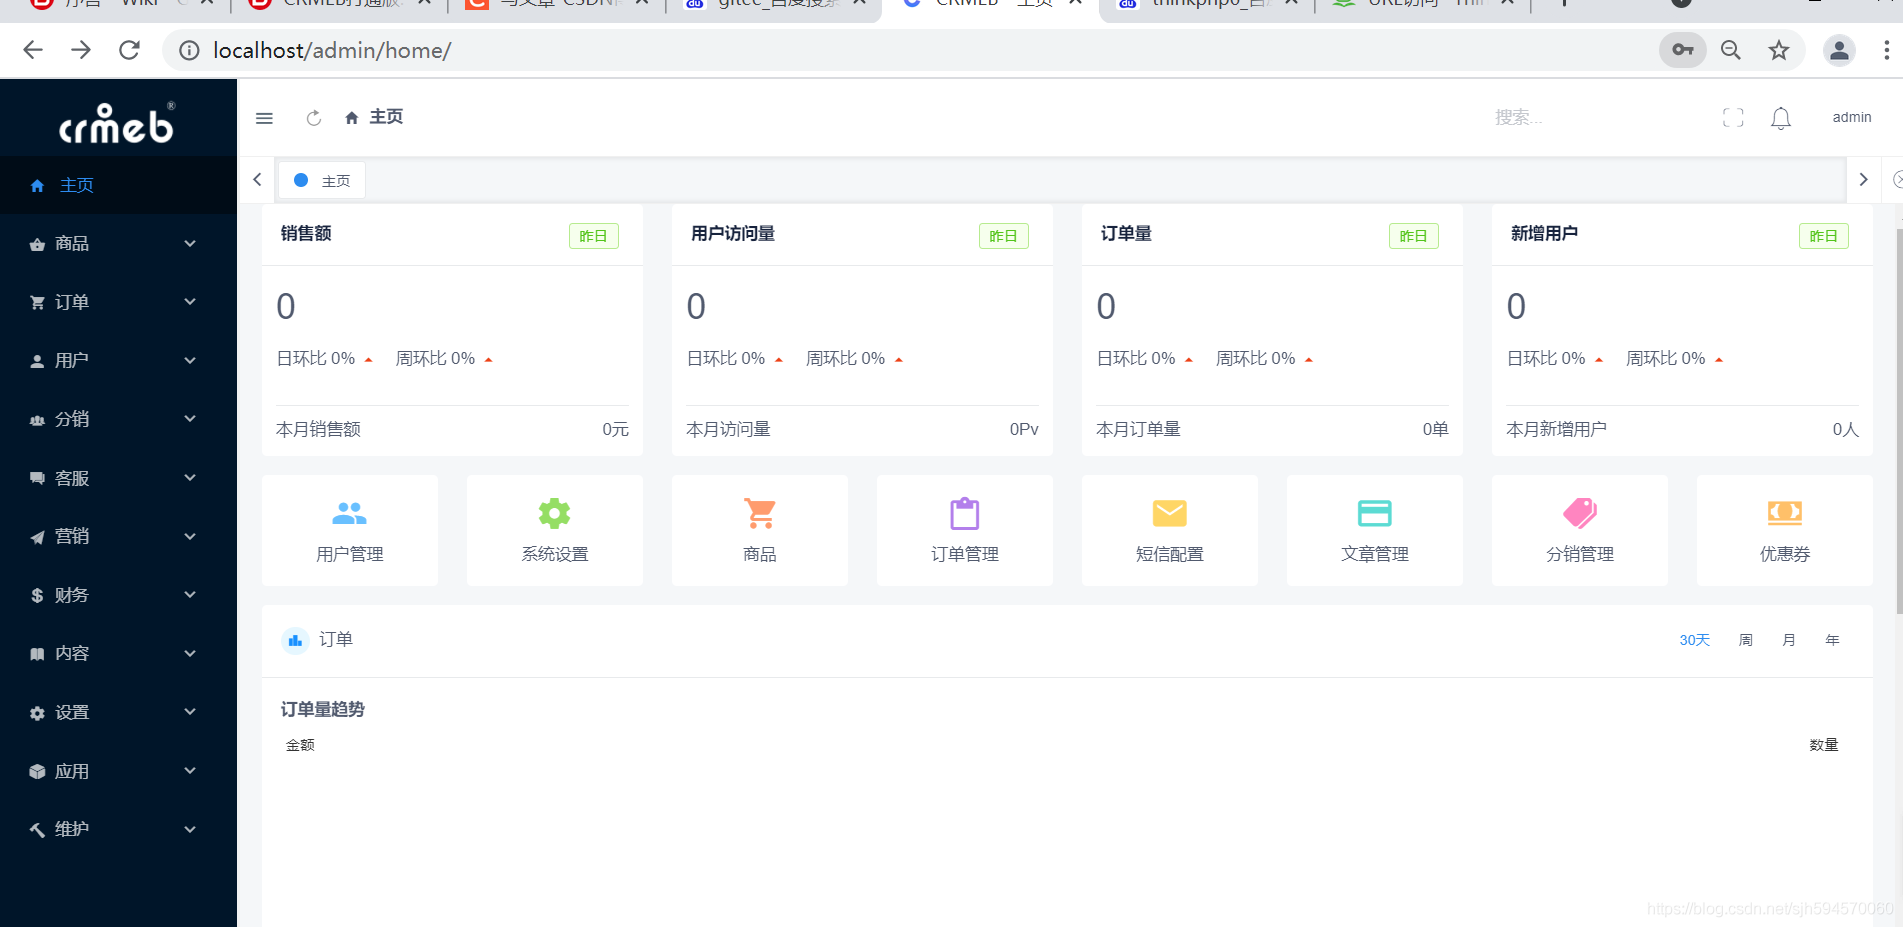Expand the 维护 sidebar menu
The height and width of the screenshot is (927, 1903).
118,829
